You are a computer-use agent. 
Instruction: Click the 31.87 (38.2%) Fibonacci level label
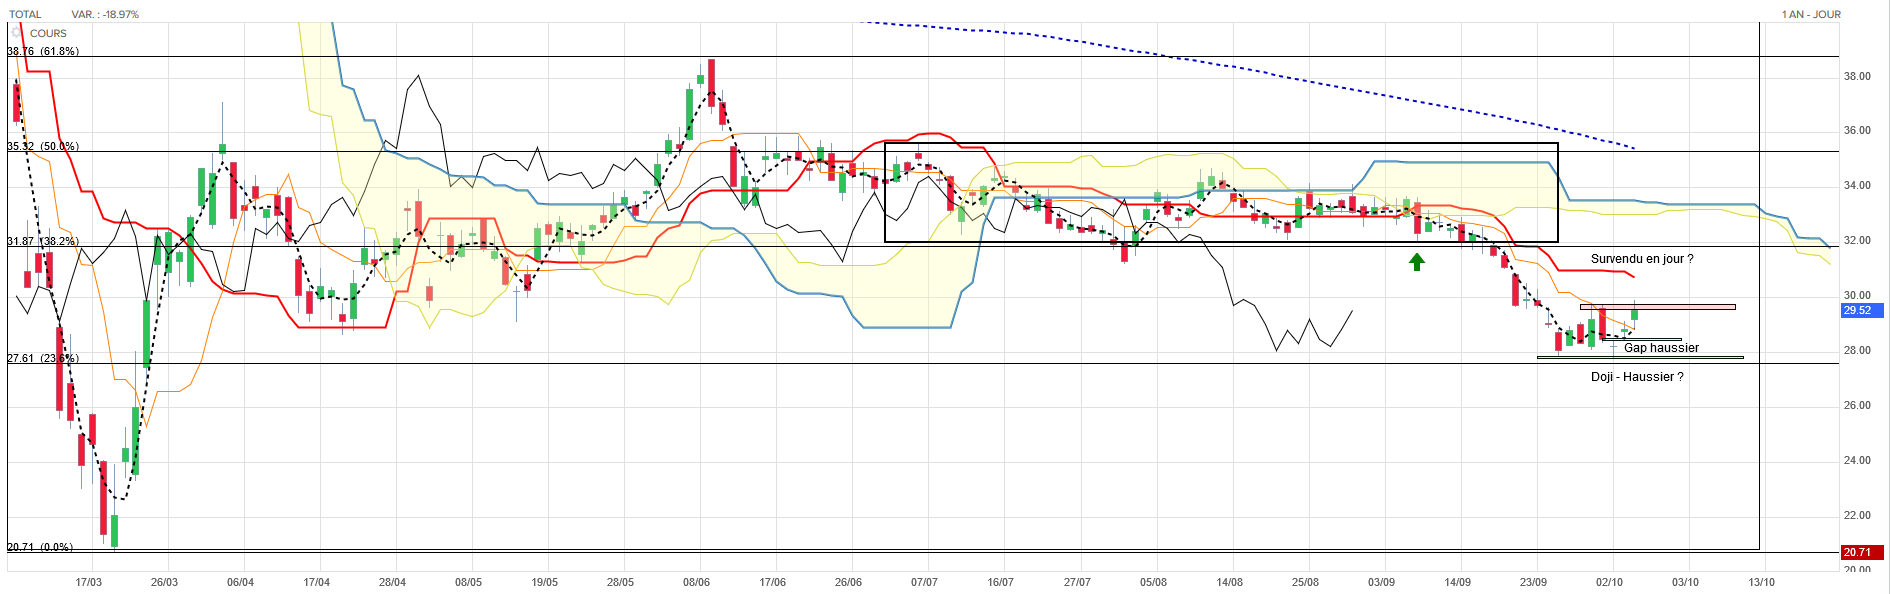coord(43,241)
